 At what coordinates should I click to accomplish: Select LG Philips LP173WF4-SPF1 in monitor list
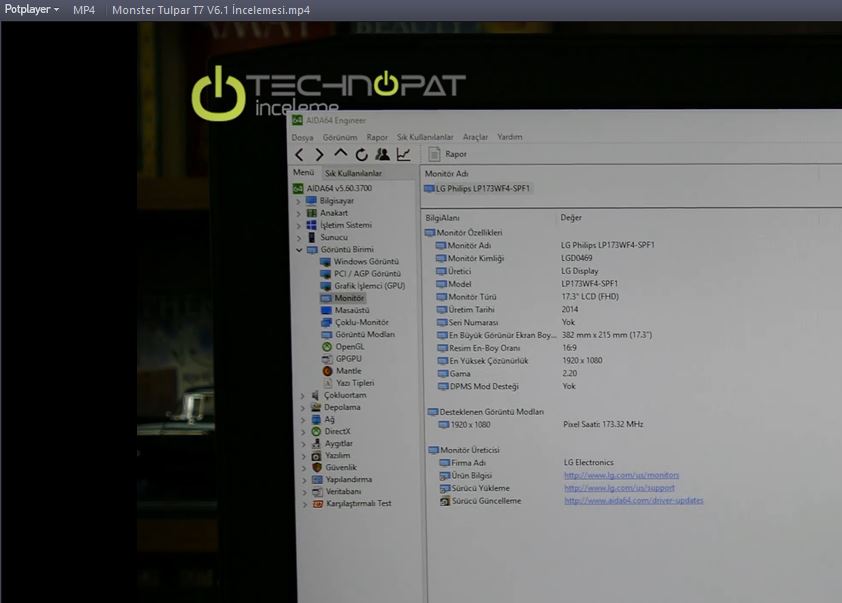coord(477,188)
